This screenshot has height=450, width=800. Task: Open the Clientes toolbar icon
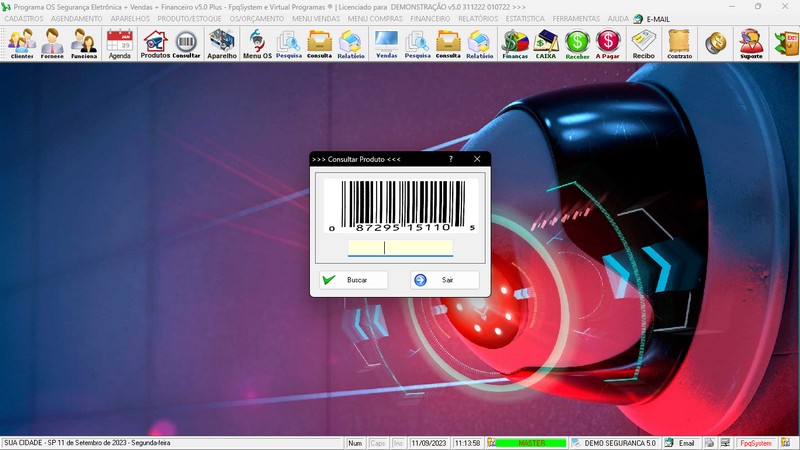click(x=22, y=43)
